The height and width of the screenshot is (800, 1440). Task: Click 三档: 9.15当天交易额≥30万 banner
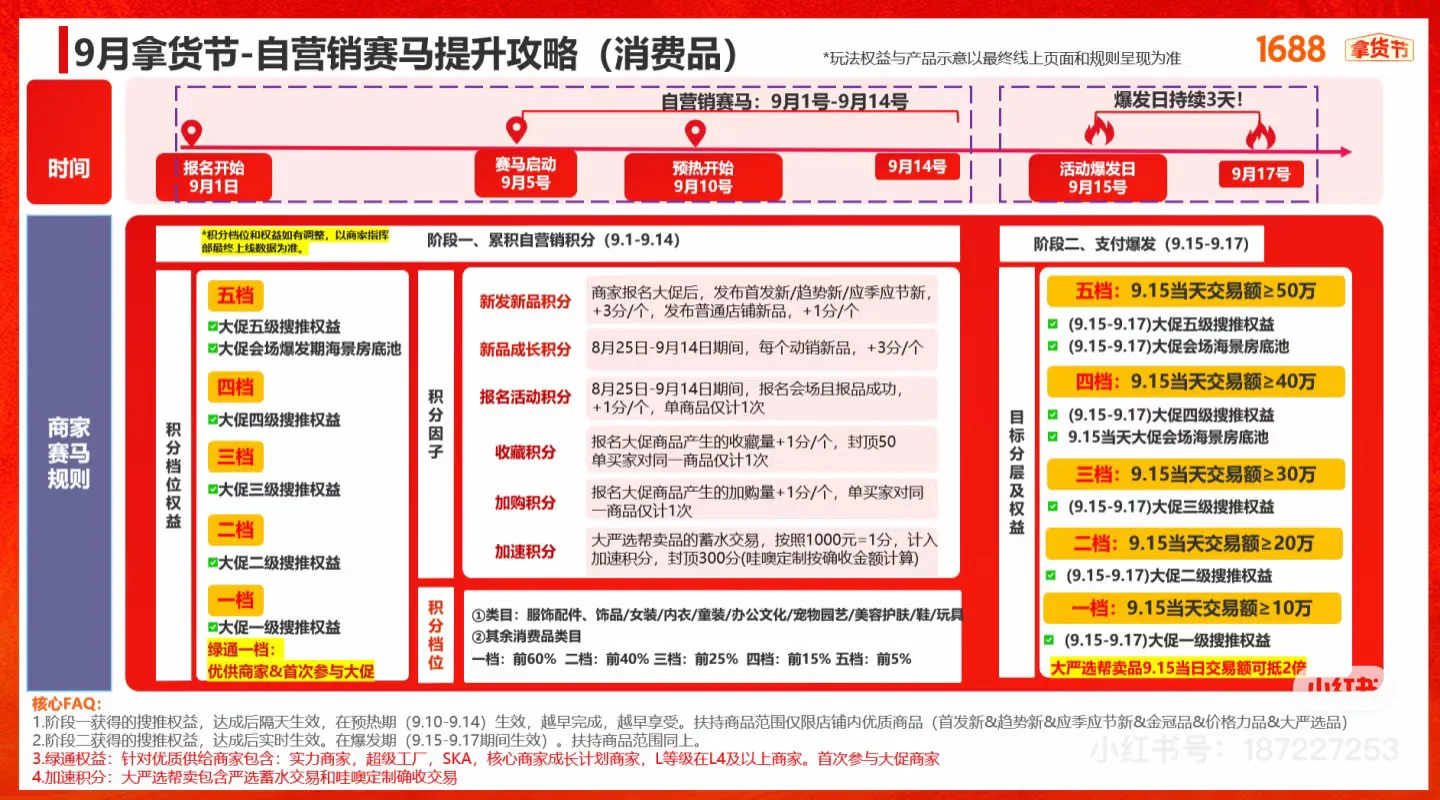tap(1195, 474)
